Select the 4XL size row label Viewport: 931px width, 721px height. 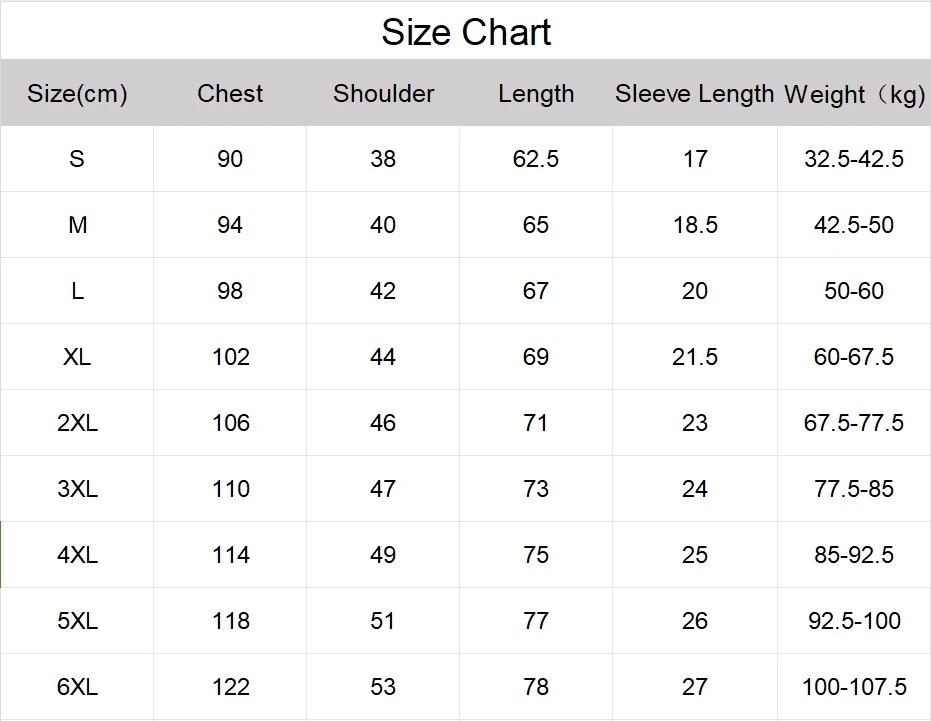77,555
